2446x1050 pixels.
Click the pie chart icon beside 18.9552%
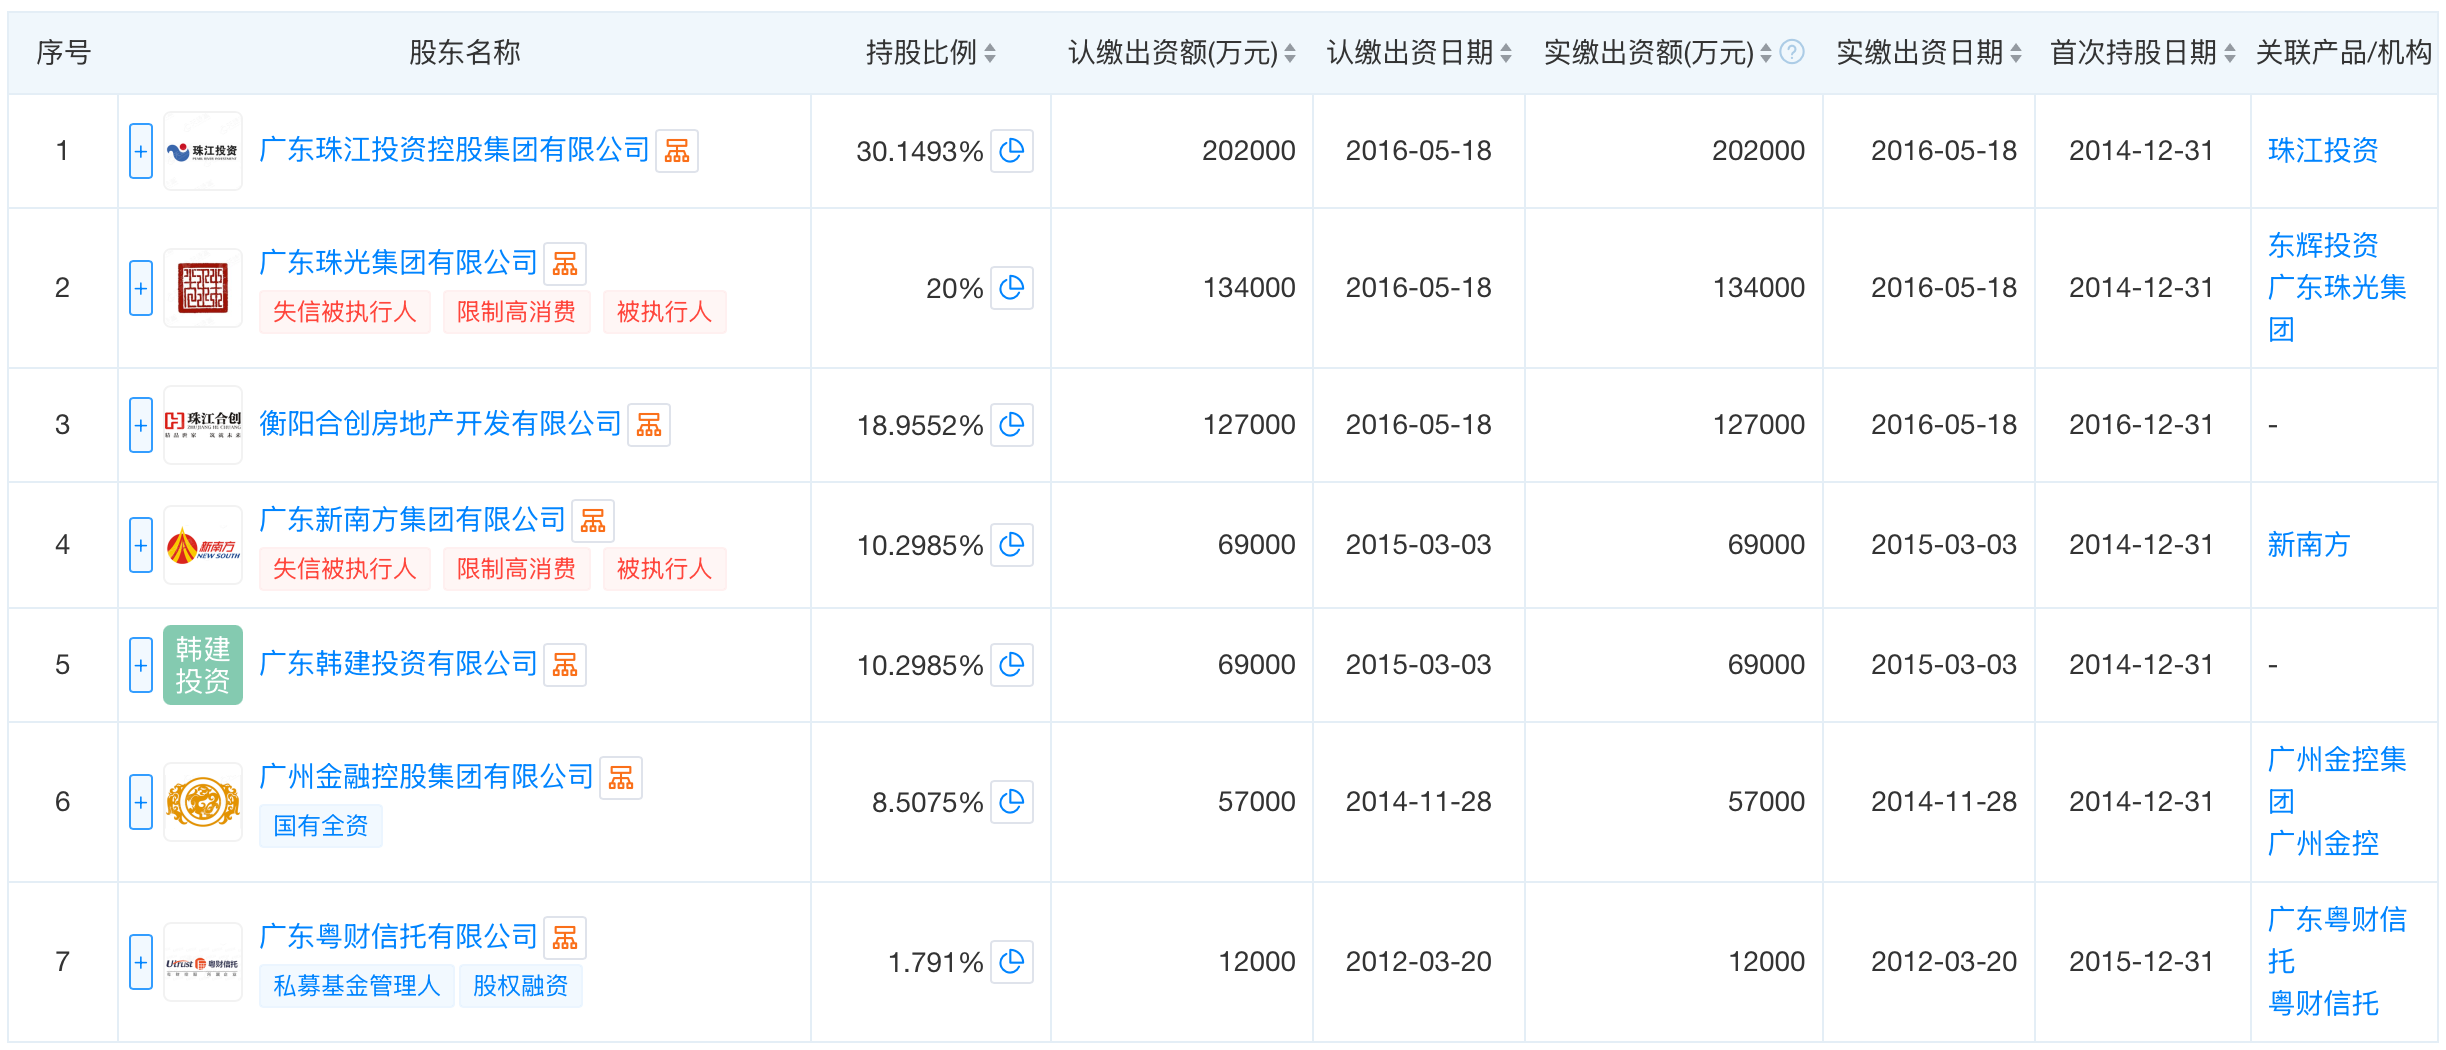(1011, 425)
